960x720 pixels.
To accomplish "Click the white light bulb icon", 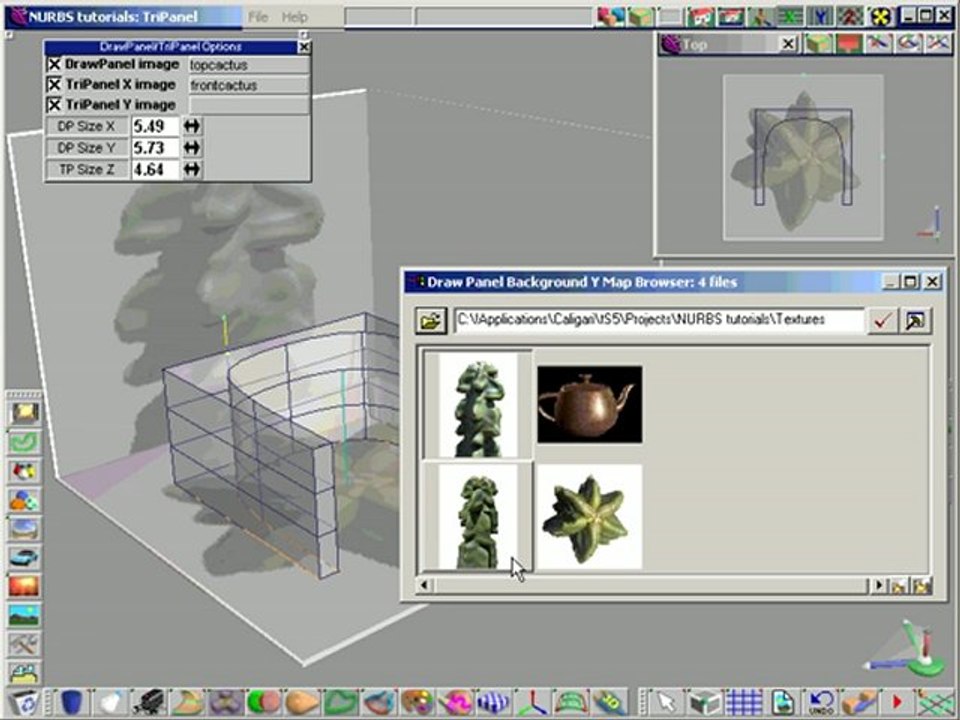I will click(110, 702).
